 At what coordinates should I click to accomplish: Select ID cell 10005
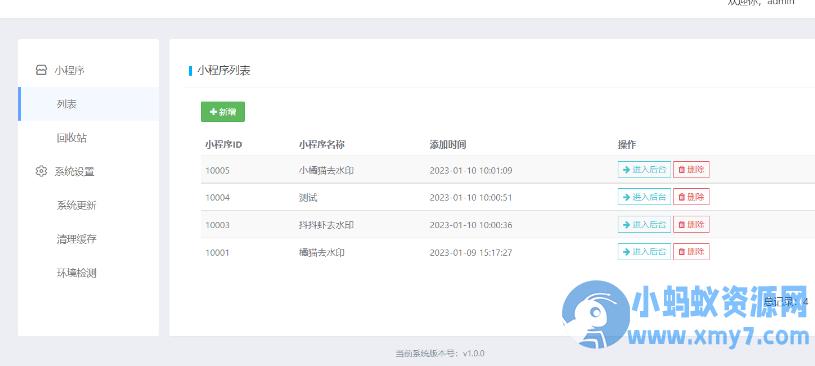tap(217, 170)
